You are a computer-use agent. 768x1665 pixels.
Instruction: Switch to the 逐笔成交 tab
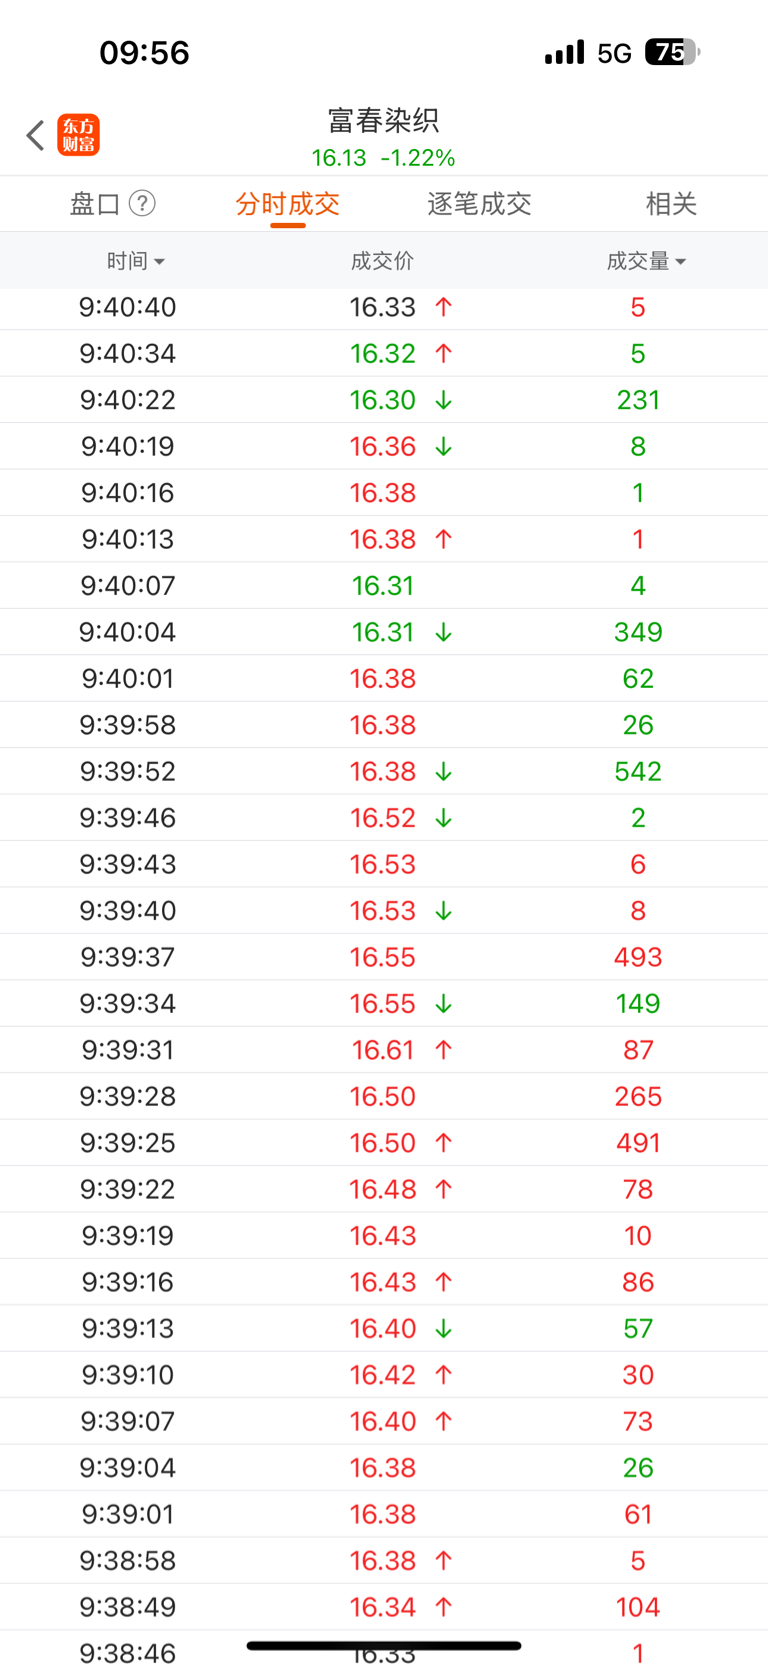point(479,204)
